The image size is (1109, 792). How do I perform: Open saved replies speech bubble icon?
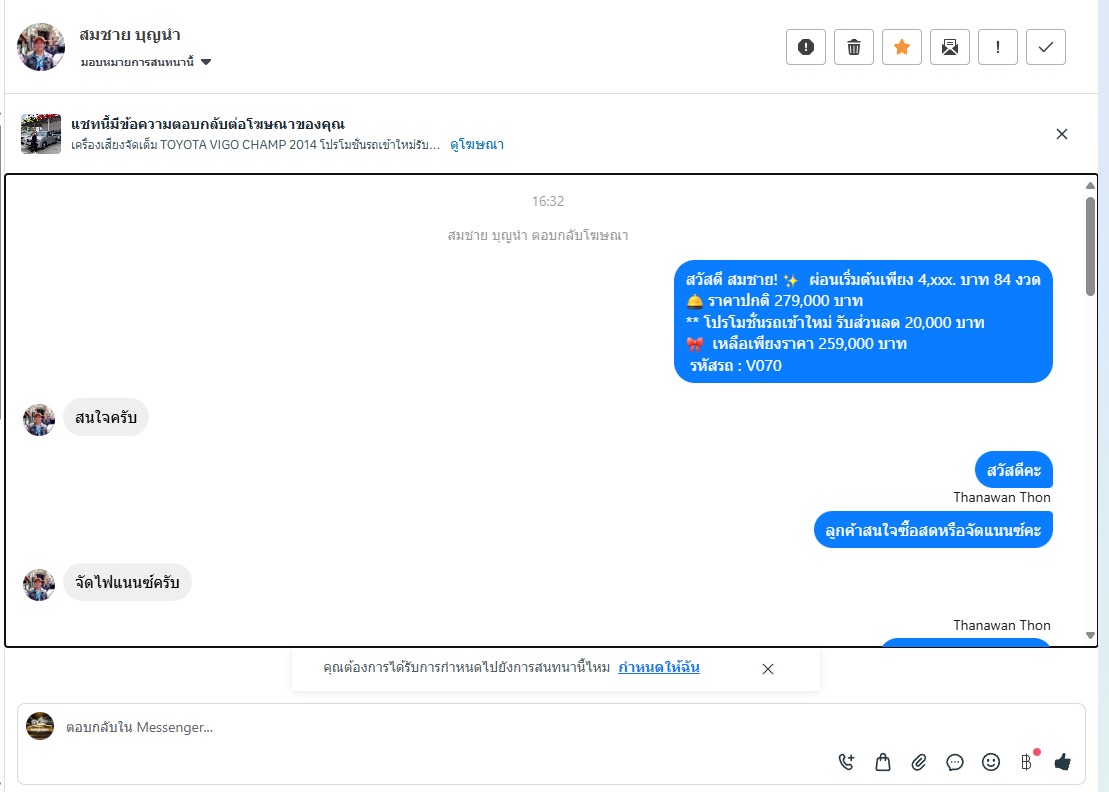pyautogui.click(x=955, y=762)
